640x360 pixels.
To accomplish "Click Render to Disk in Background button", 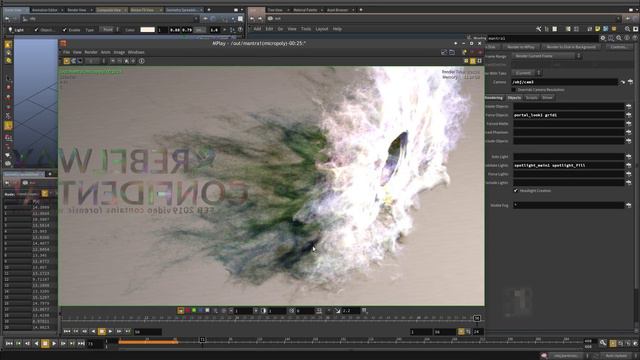I will pos(571,47).
